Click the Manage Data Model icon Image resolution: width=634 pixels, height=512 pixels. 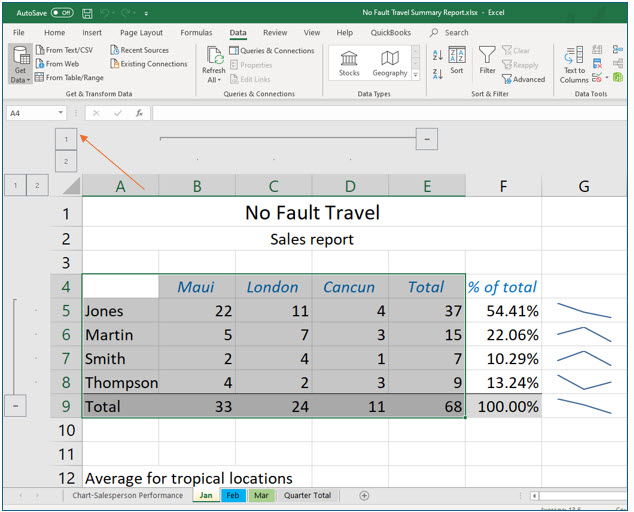(617, 77)
